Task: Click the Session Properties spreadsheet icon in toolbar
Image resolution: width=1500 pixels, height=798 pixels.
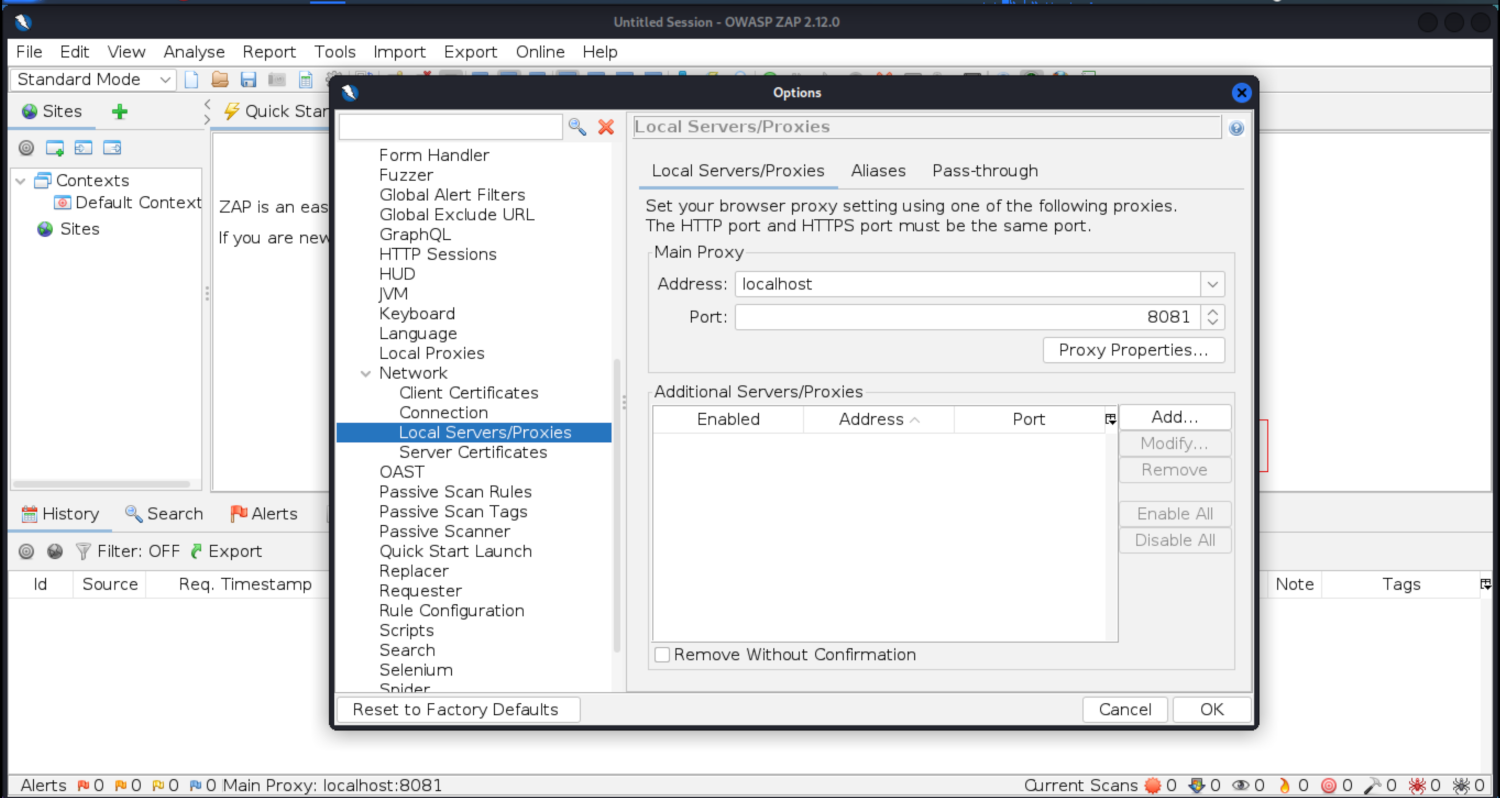Action: 305,80
